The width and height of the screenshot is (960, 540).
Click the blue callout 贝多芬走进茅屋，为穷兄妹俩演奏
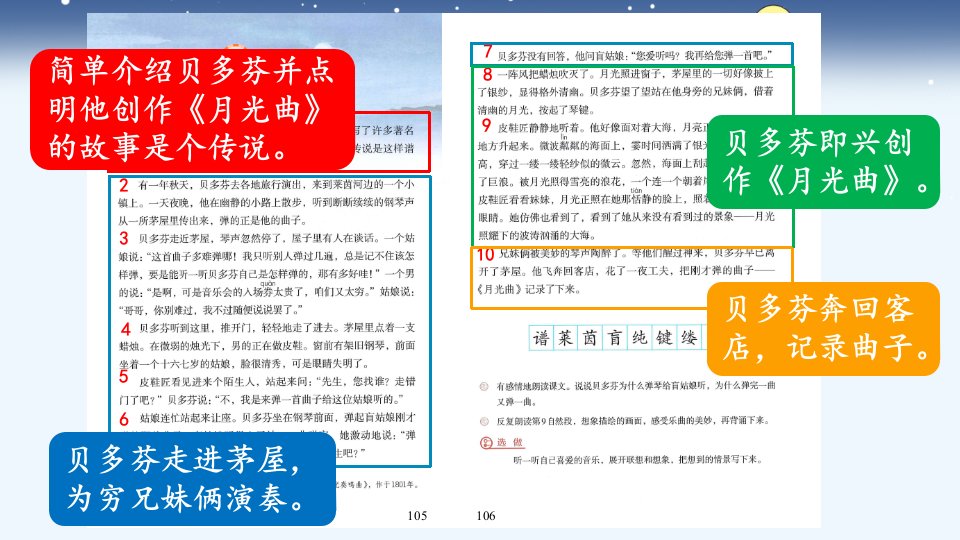(x=192, y=478)
